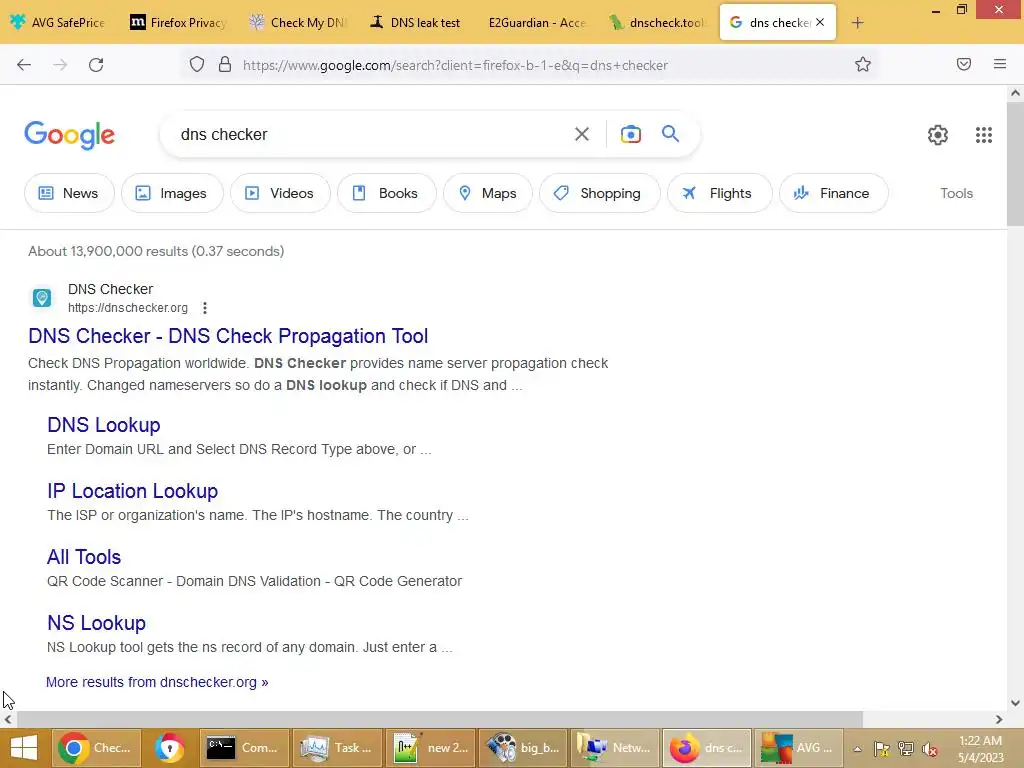This screenshot has width=1024, height=768.
Task: Open More results from dnschecker.org
Action: (157, 682)
